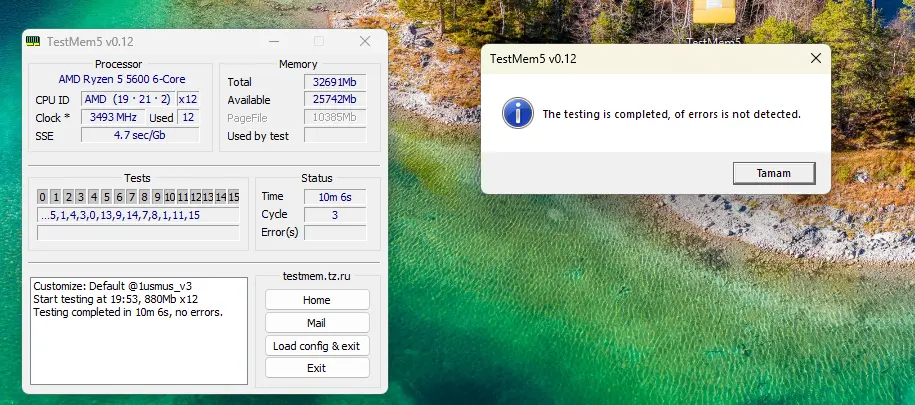
Task: Select test number 9 box
Action: 157,197
